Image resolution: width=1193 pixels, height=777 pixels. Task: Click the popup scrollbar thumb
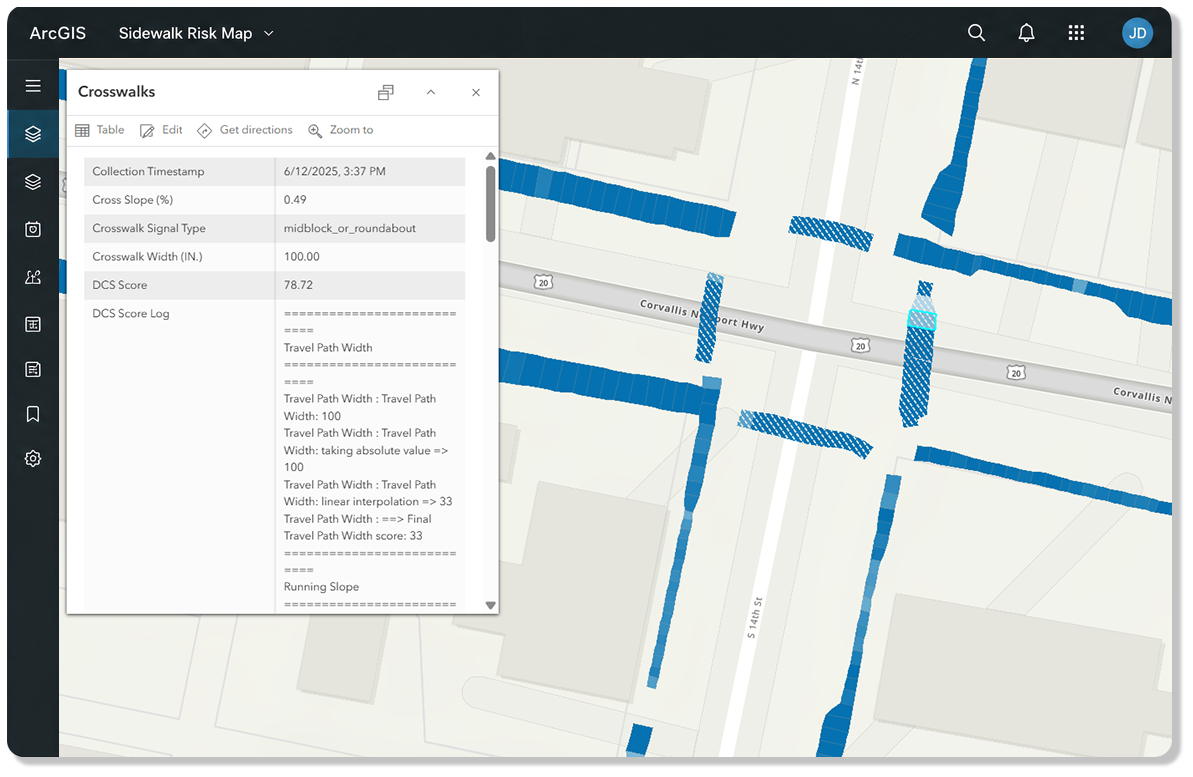click(491, 203)
